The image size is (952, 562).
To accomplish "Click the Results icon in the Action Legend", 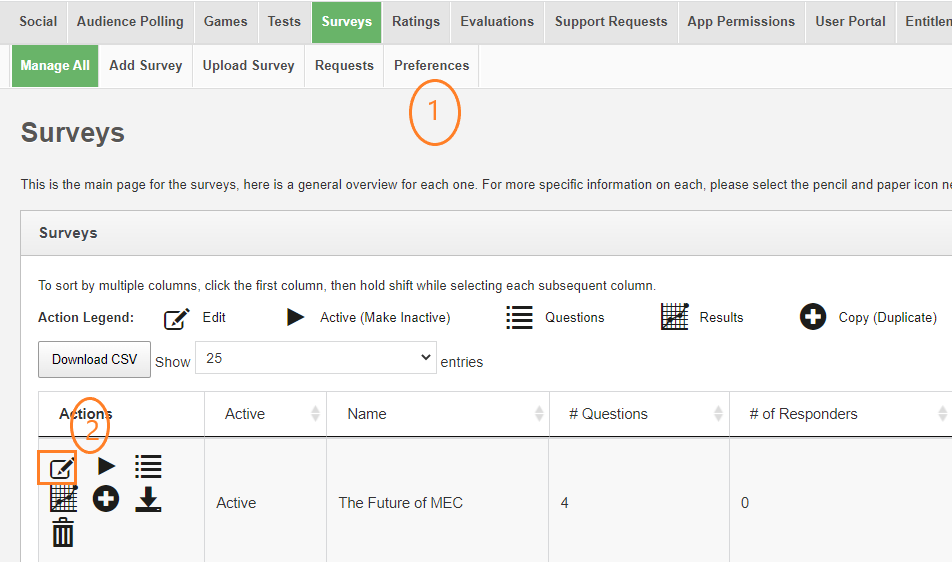I will coord(675,317).
